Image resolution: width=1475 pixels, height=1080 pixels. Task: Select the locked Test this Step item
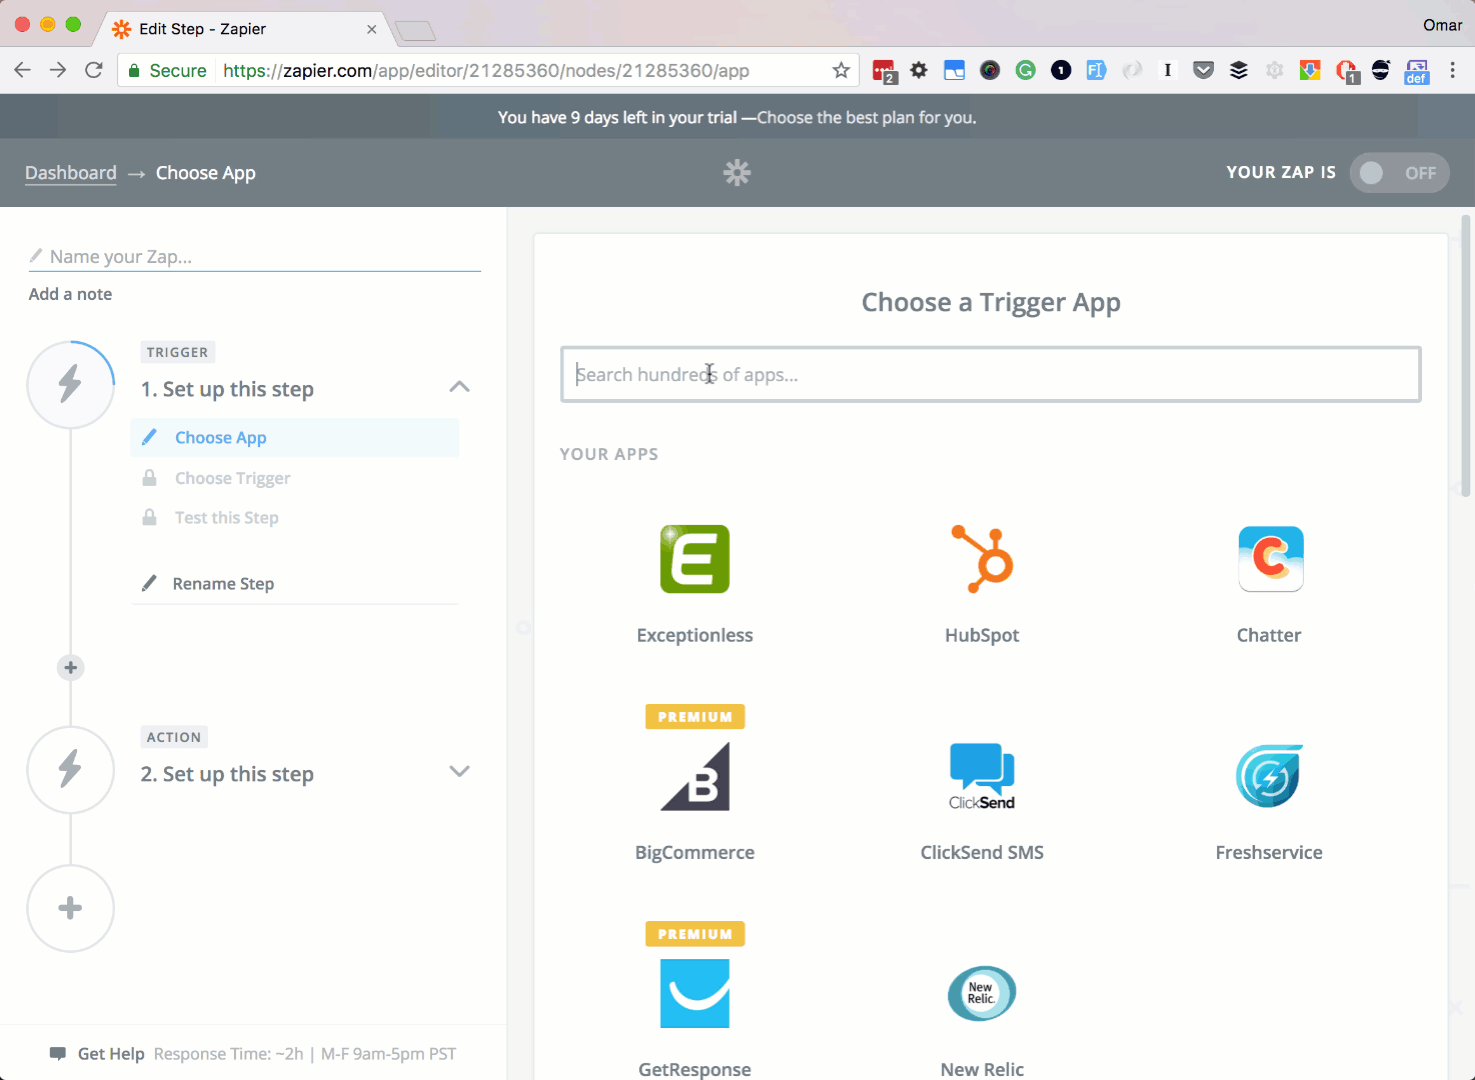click(x=226, y=517)
